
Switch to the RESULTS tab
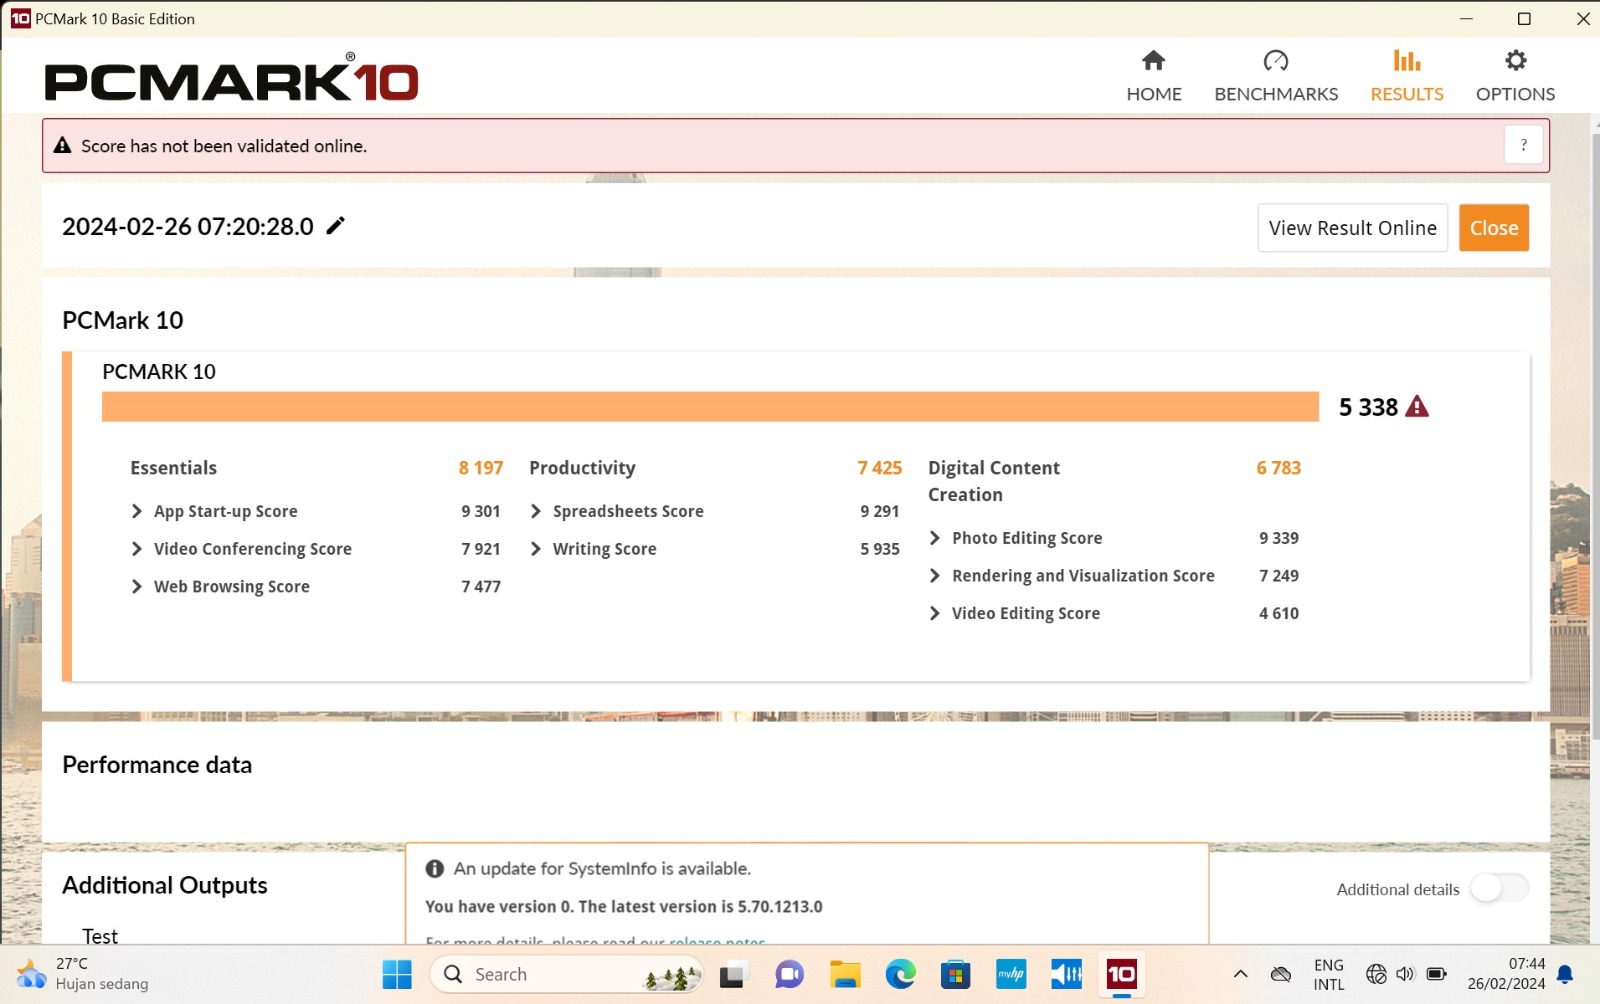click(1407, 76)
